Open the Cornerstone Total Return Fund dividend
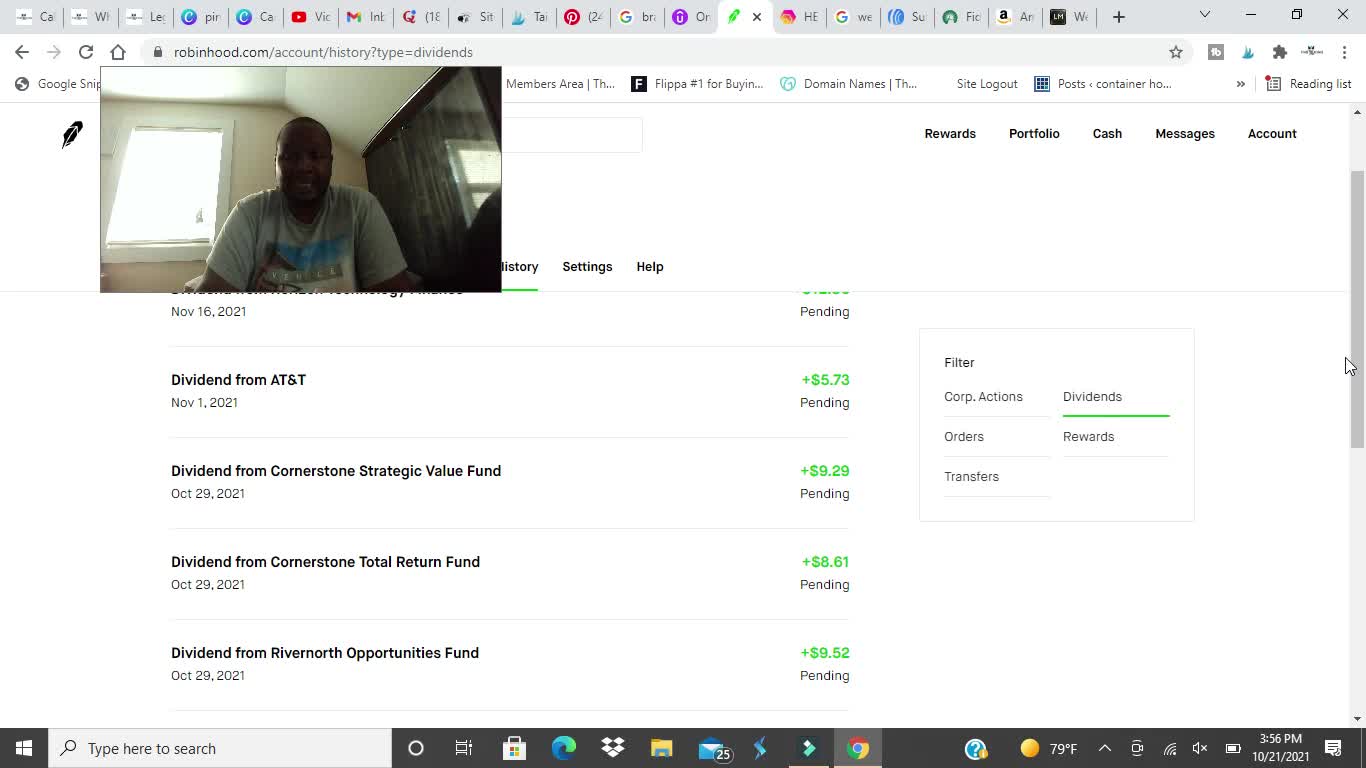This screenshot has height=768, width=1366. [x=510, y=573]
